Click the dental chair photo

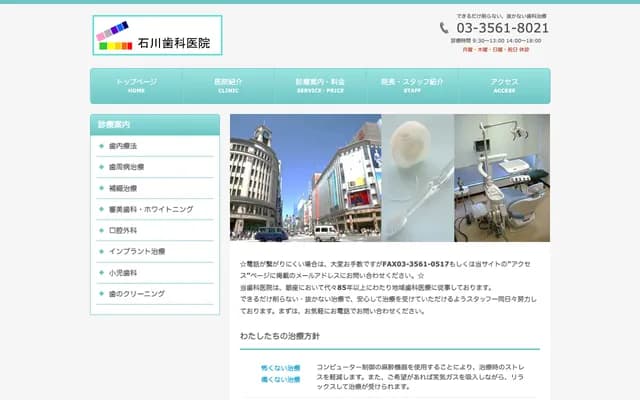tap(502, 178)
